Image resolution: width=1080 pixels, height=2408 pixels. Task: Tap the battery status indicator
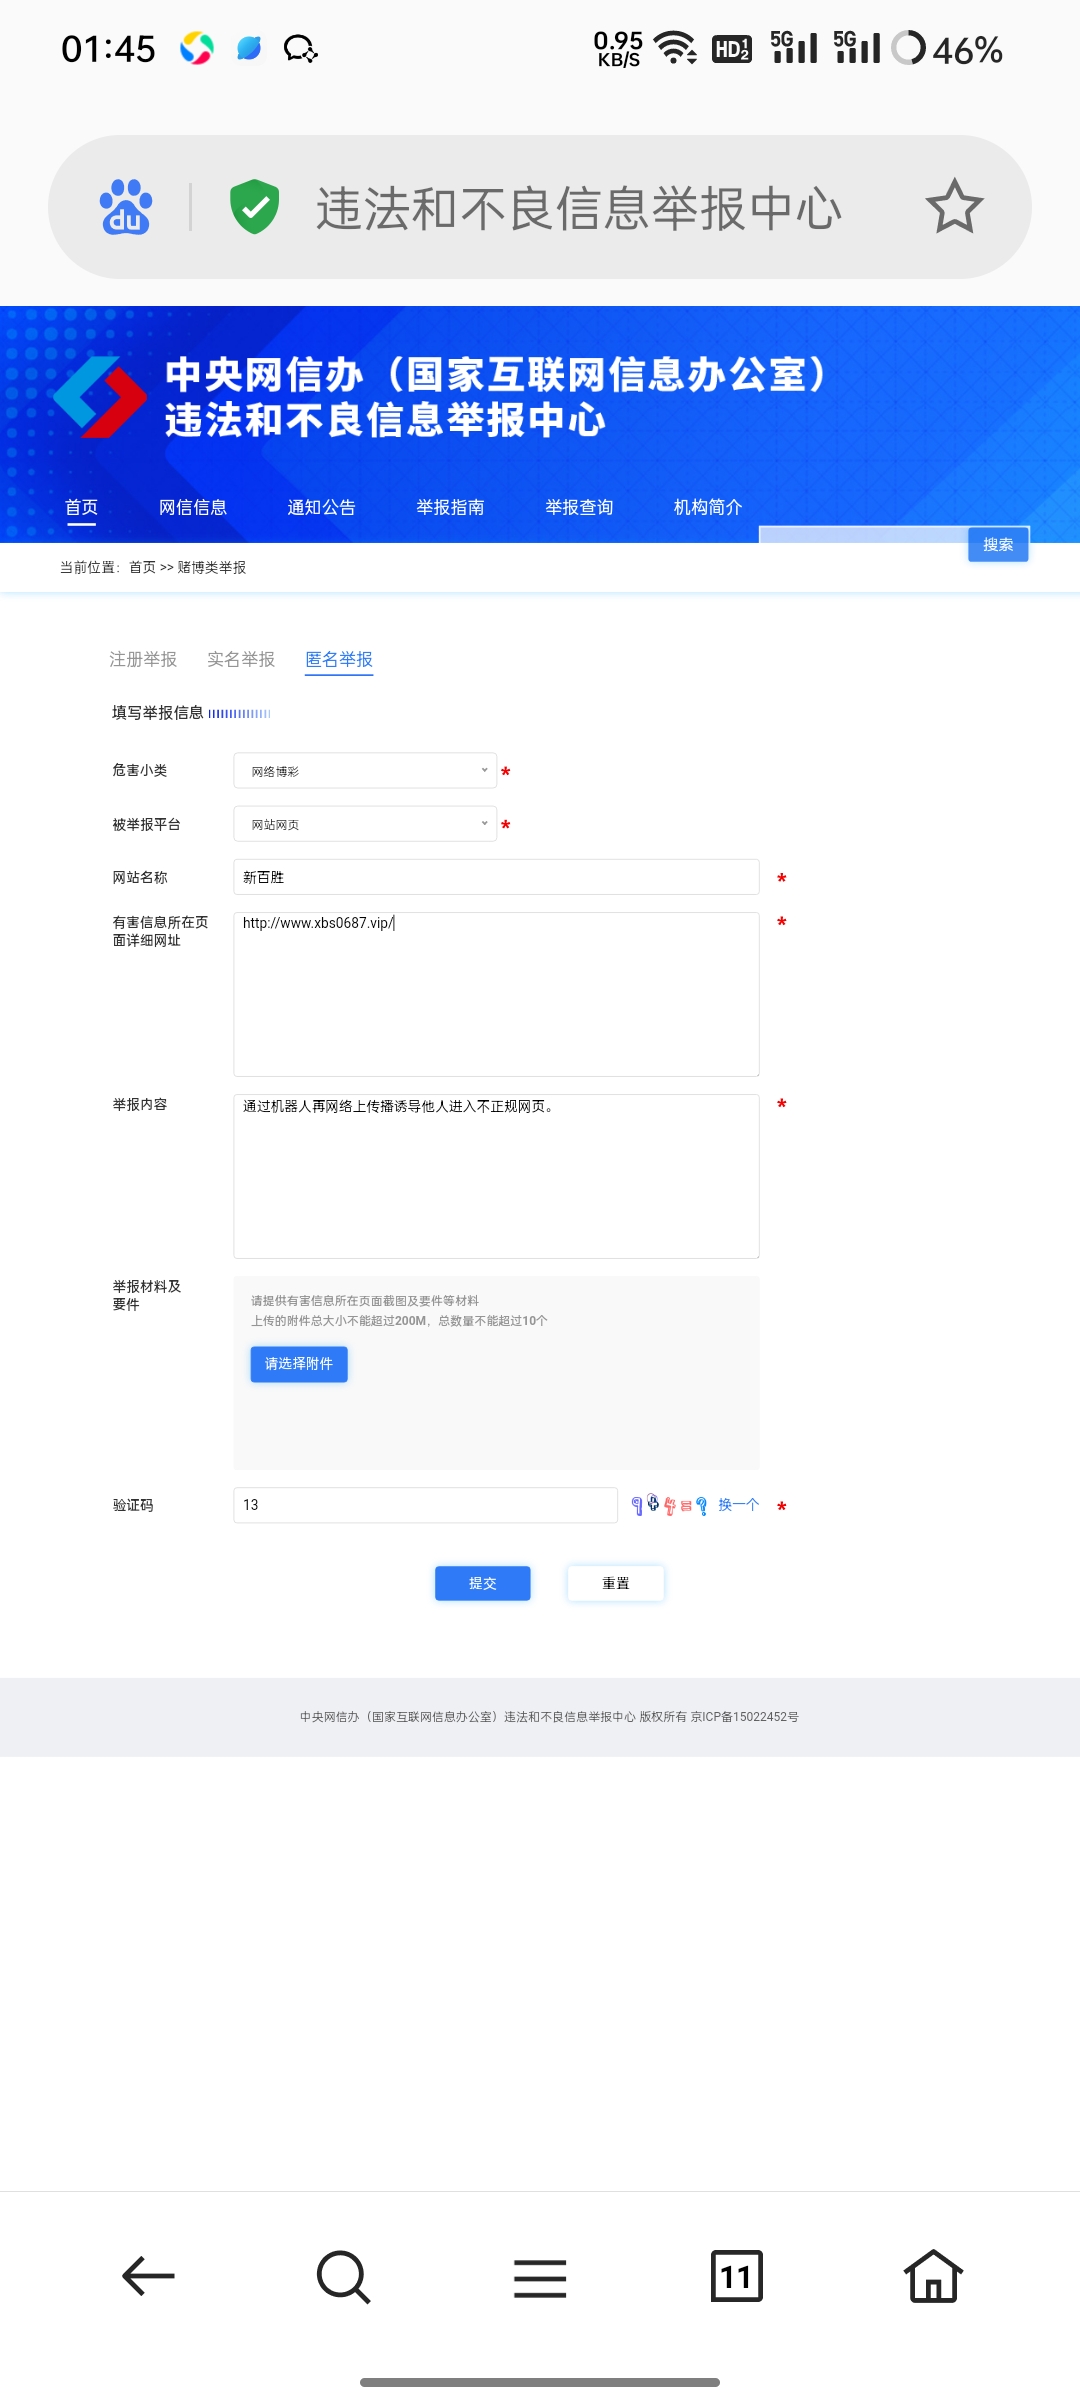[x=946, y=49]
